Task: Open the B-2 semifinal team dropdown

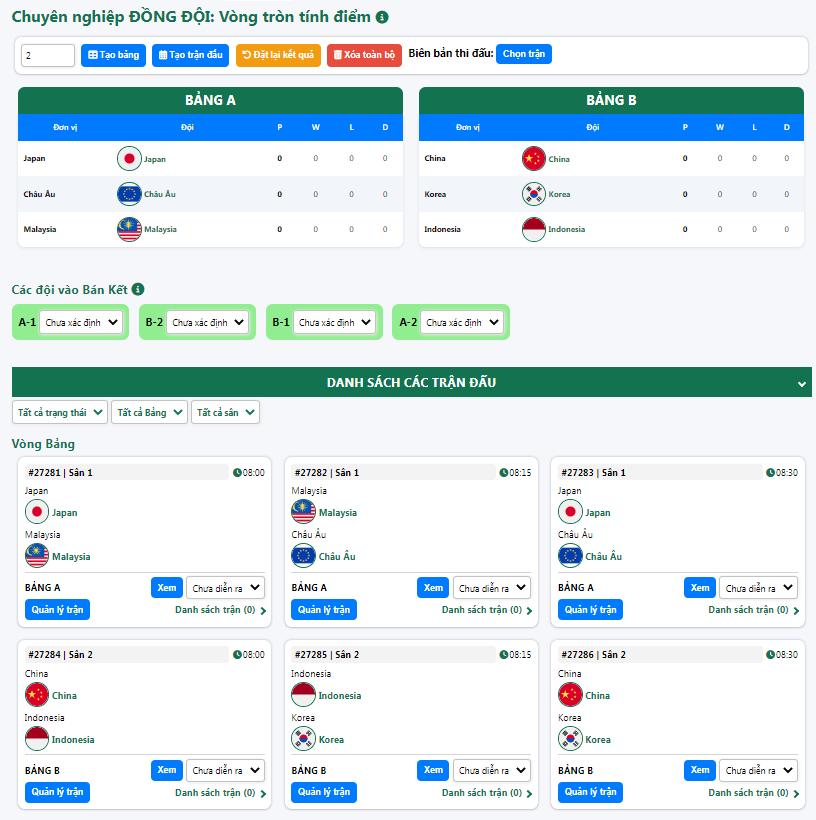Action: point(209,322)
